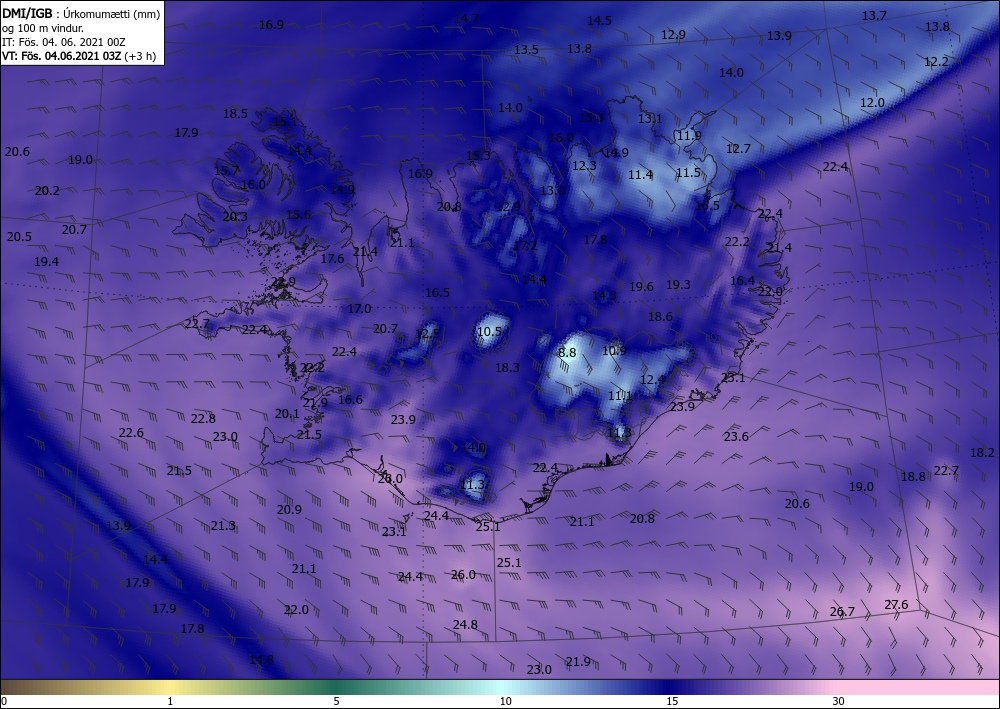Image resolution: width=1000 pixels, height=709 pixels.
Task: Click the map value "16.4"
Action: click(x=742, y=281)
